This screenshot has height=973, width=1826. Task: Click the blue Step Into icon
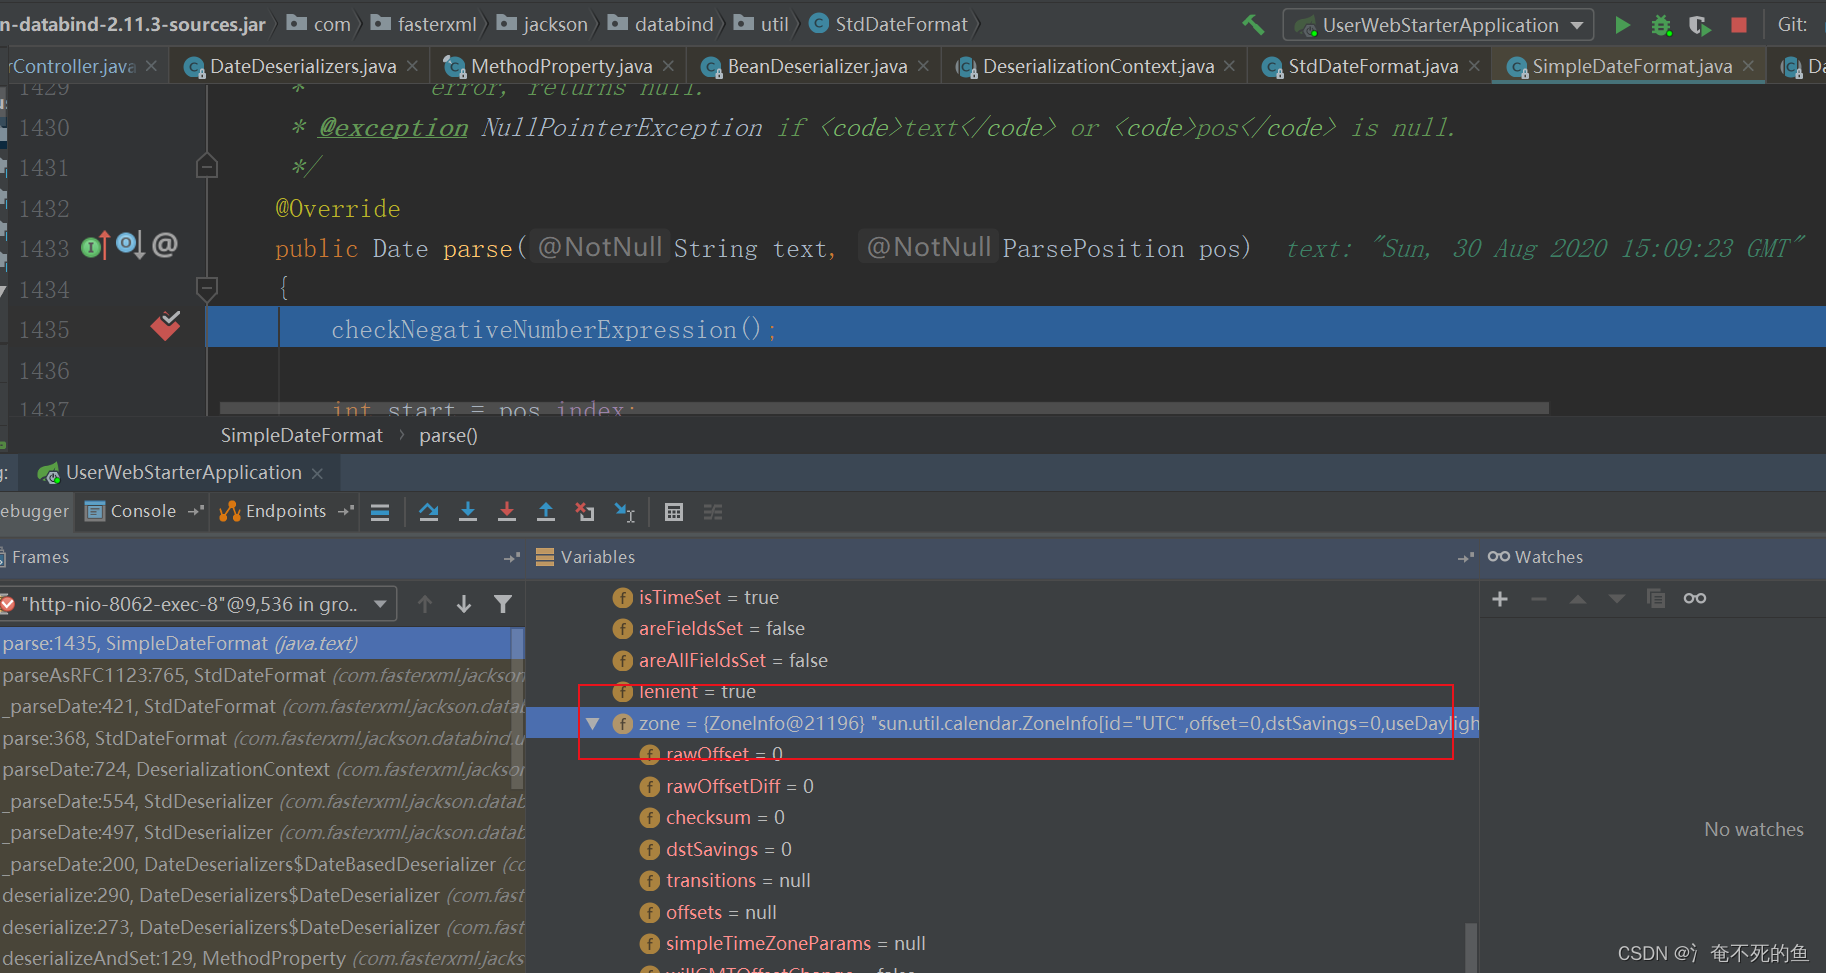[x=467, y=512]
